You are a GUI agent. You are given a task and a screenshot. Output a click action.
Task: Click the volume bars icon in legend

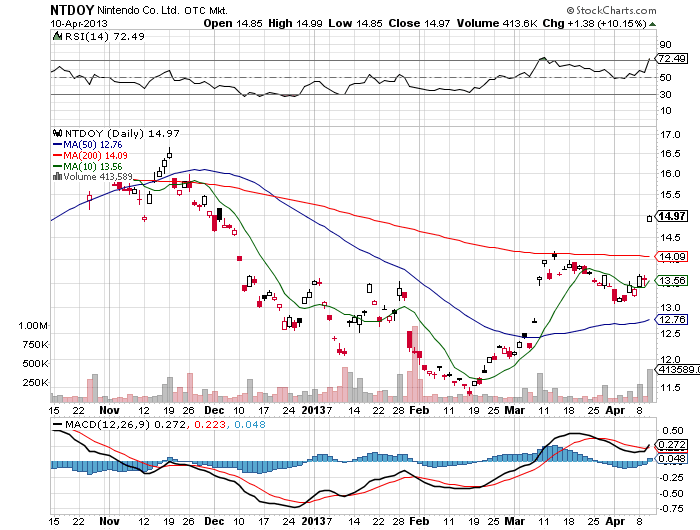tap(57, 176)
